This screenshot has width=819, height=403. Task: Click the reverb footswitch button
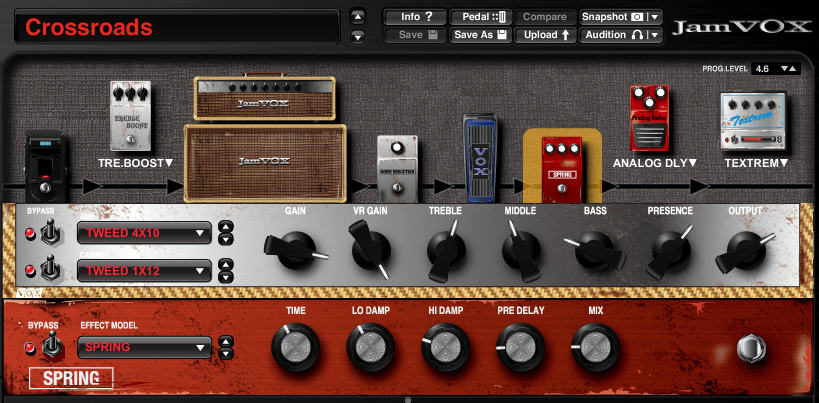pos(751,348)
